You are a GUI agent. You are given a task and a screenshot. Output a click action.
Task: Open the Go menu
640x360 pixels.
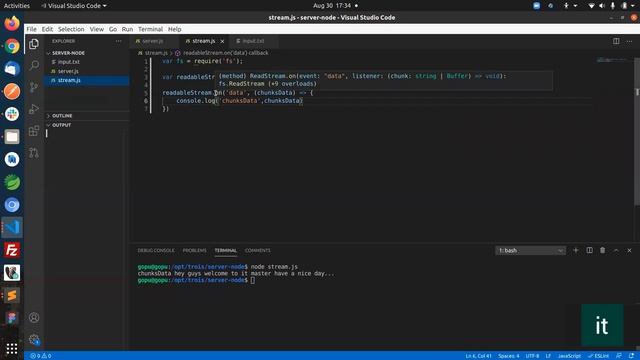113,29
